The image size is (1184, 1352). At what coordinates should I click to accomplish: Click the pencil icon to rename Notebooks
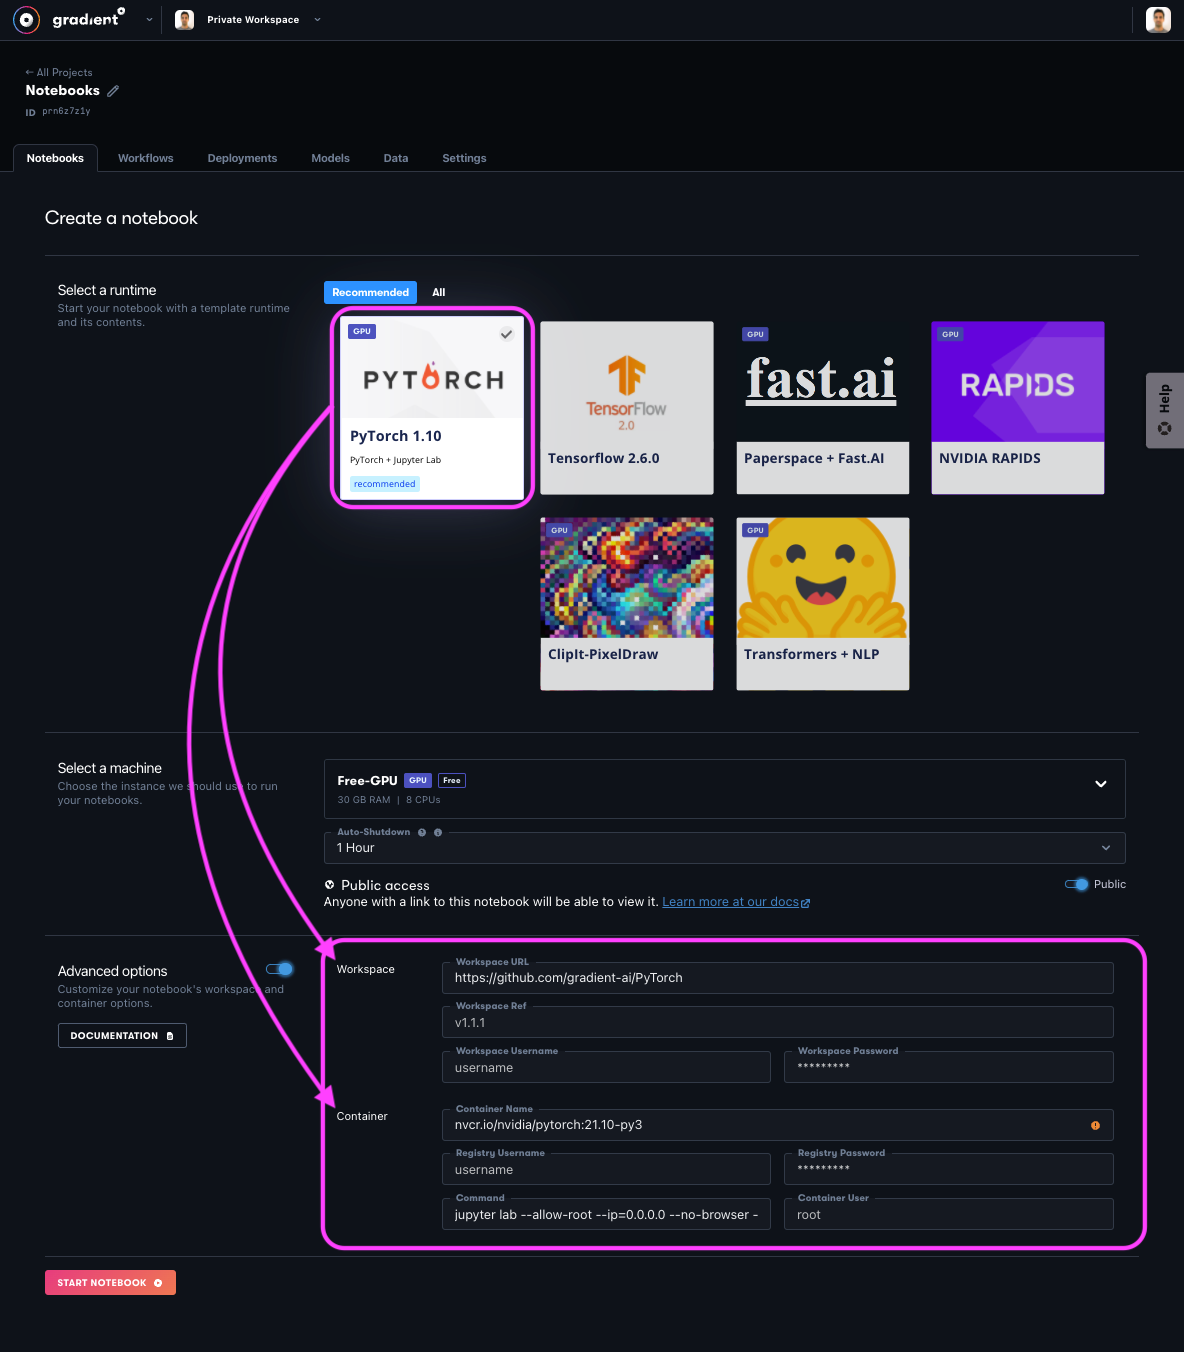coord(113,91)
